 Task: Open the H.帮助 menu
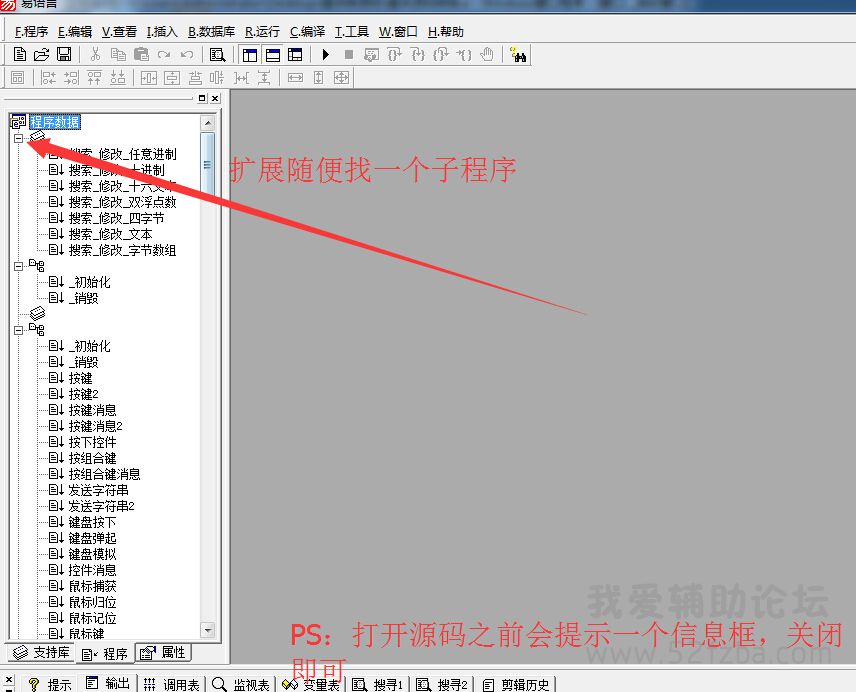click(445, 32)
